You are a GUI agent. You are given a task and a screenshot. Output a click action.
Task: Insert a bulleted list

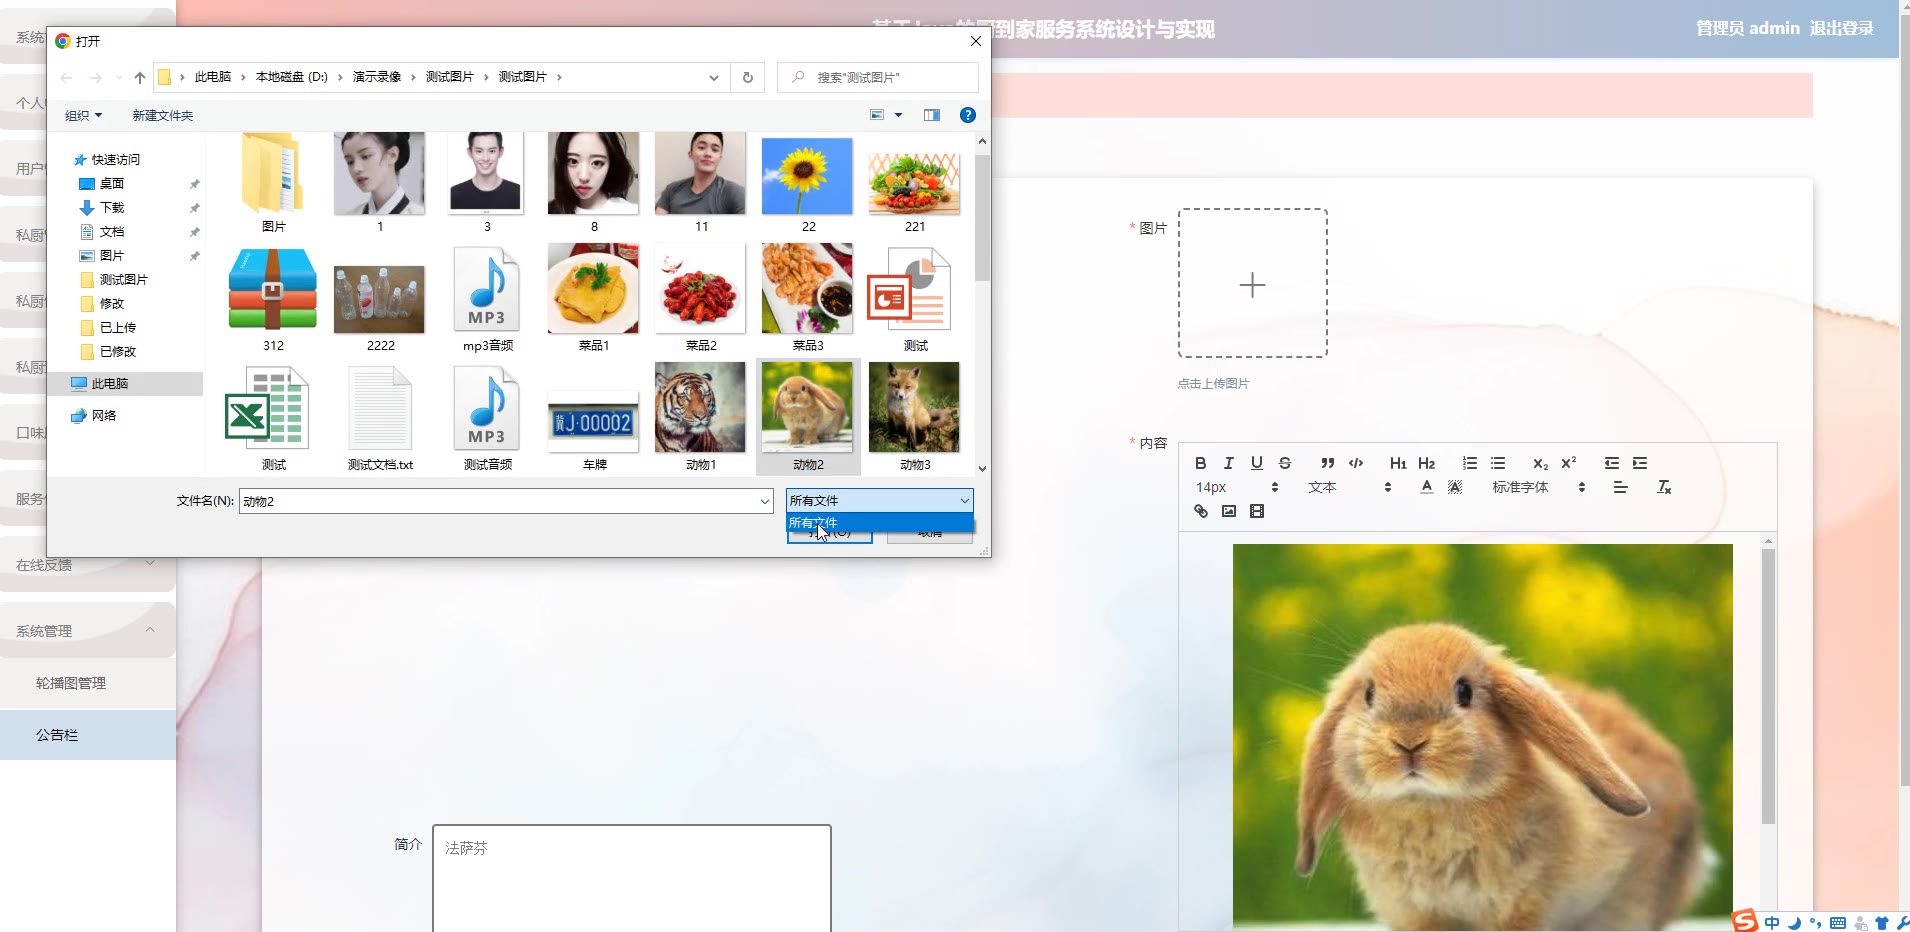point(1497,463)
